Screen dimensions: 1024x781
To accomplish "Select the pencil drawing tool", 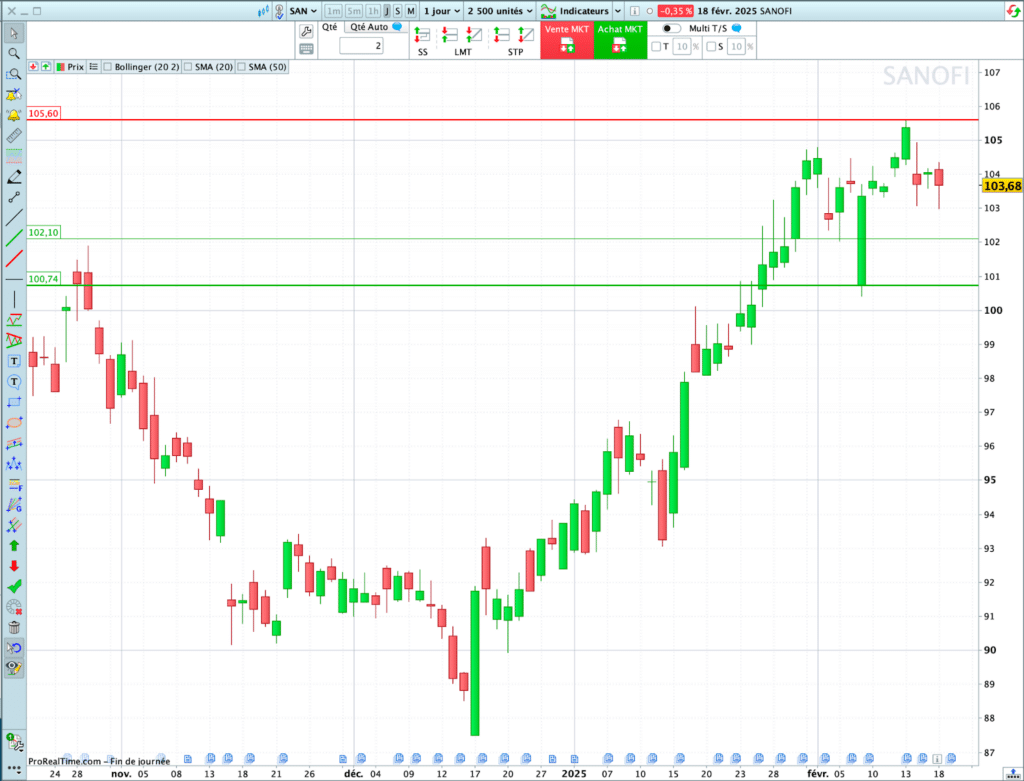I will coord(14,176).
